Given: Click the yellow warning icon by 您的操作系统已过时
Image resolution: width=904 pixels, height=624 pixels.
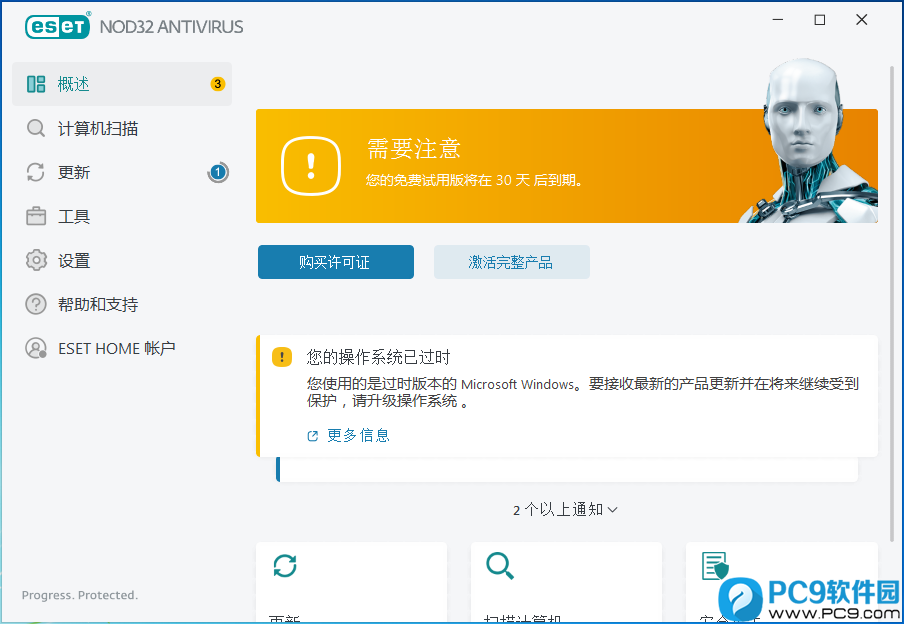Looking at the screenshot, I should click(282, 357).
